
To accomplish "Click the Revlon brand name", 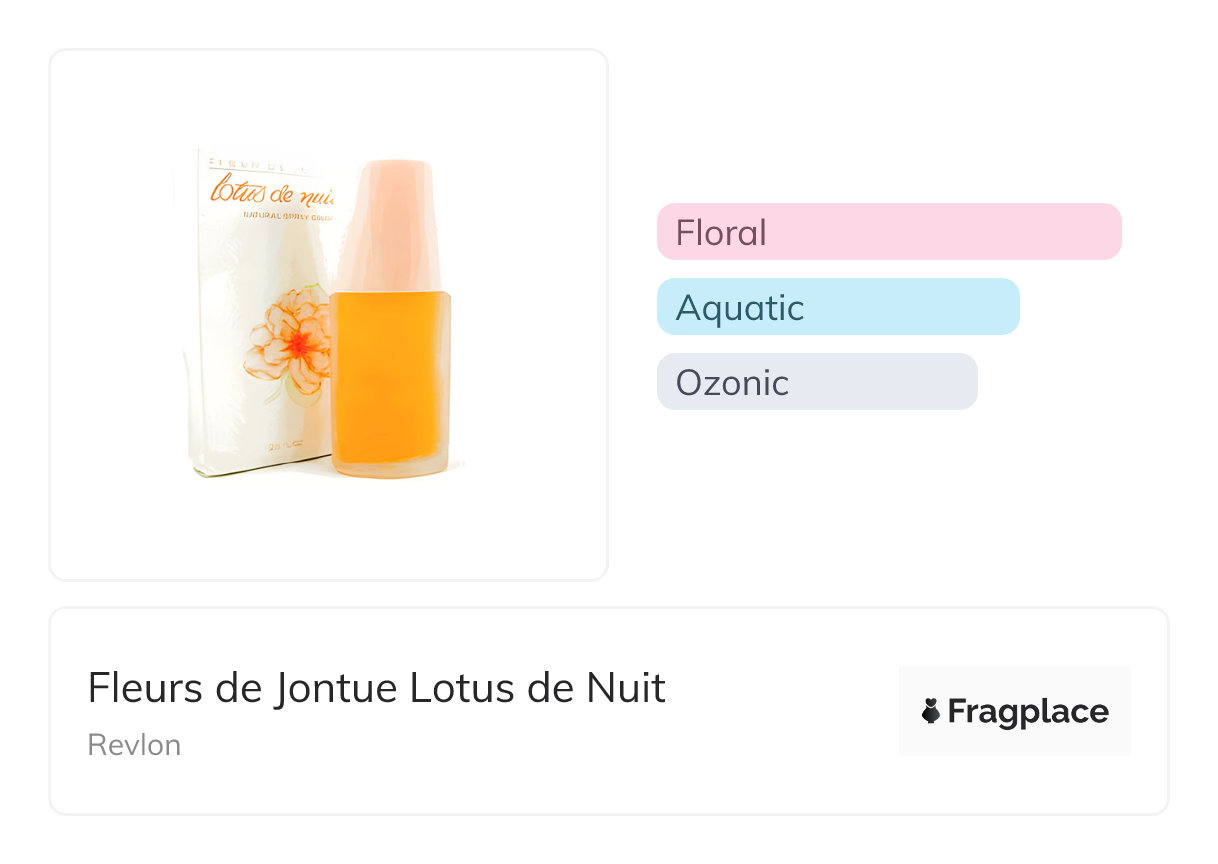I will pyautogui.click(x=134, y=745).
